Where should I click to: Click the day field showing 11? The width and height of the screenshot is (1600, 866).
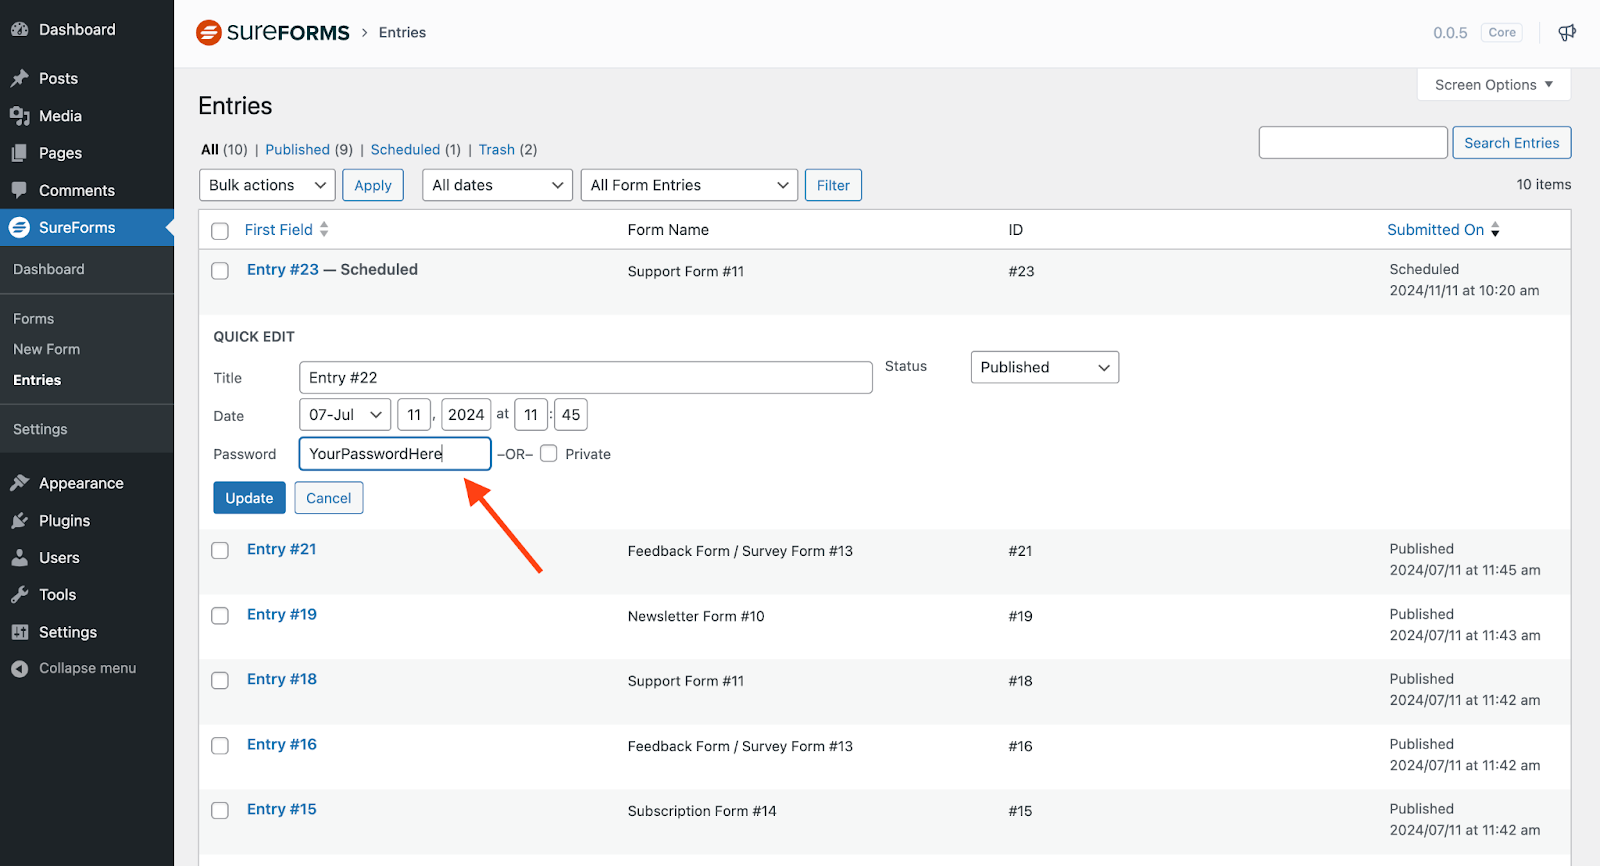[x=414, y=414]
